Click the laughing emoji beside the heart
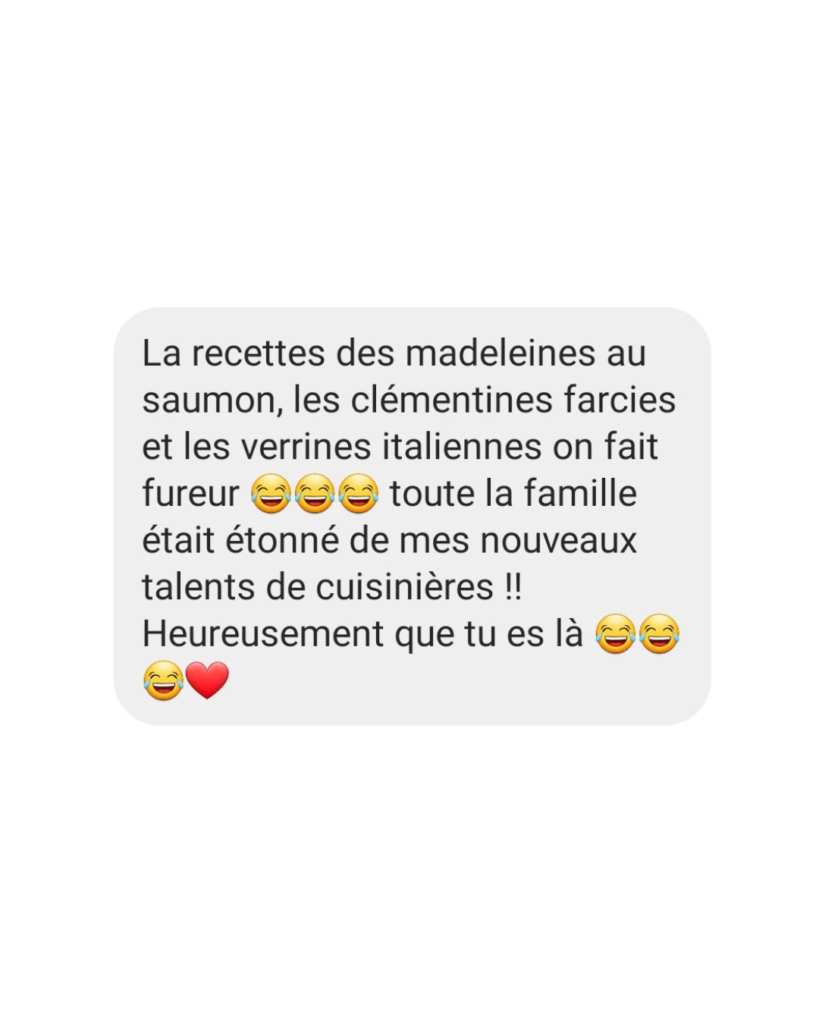The image size is (819, 1024). (x=163, y=680)
